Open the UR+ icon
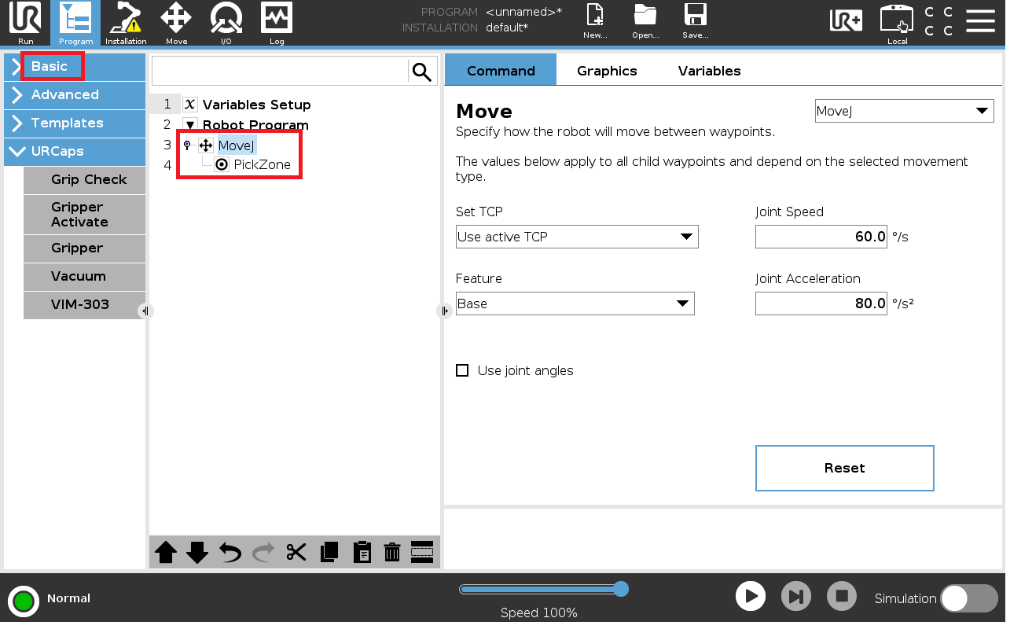 click(x=846, y=20)
